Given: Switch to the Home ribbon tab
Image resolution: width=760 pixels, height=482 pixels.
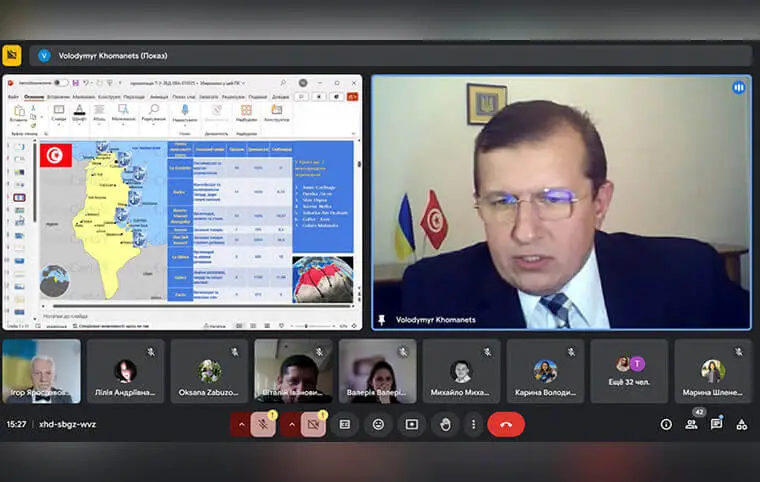Looking at the screenshot, I should click(x=34, y=96).
